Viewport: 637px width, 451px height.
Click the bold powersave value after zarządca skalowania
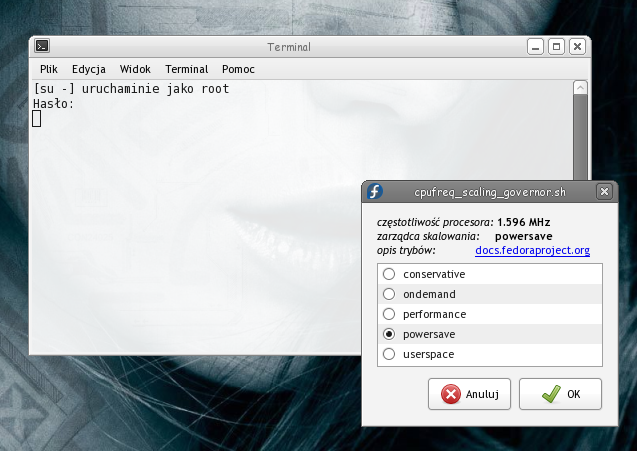524,236
